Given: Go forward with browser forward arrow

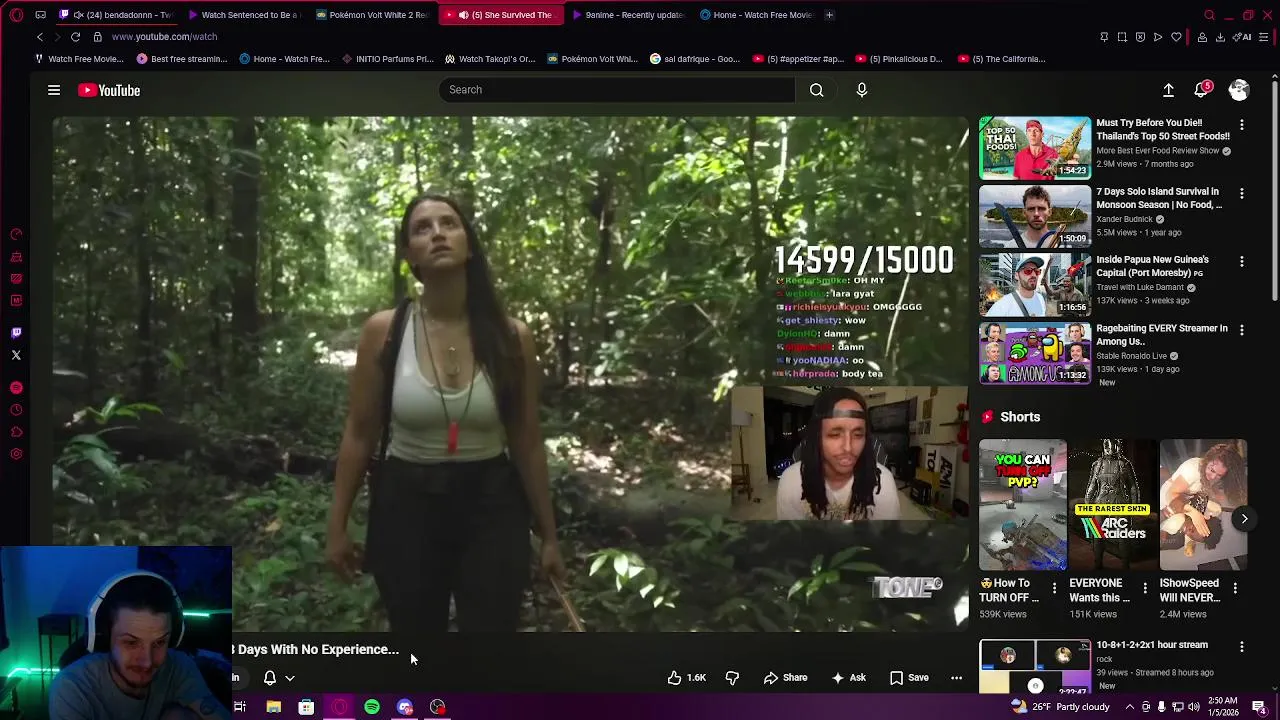Looking at the screenshot, I should coord(57,37).
